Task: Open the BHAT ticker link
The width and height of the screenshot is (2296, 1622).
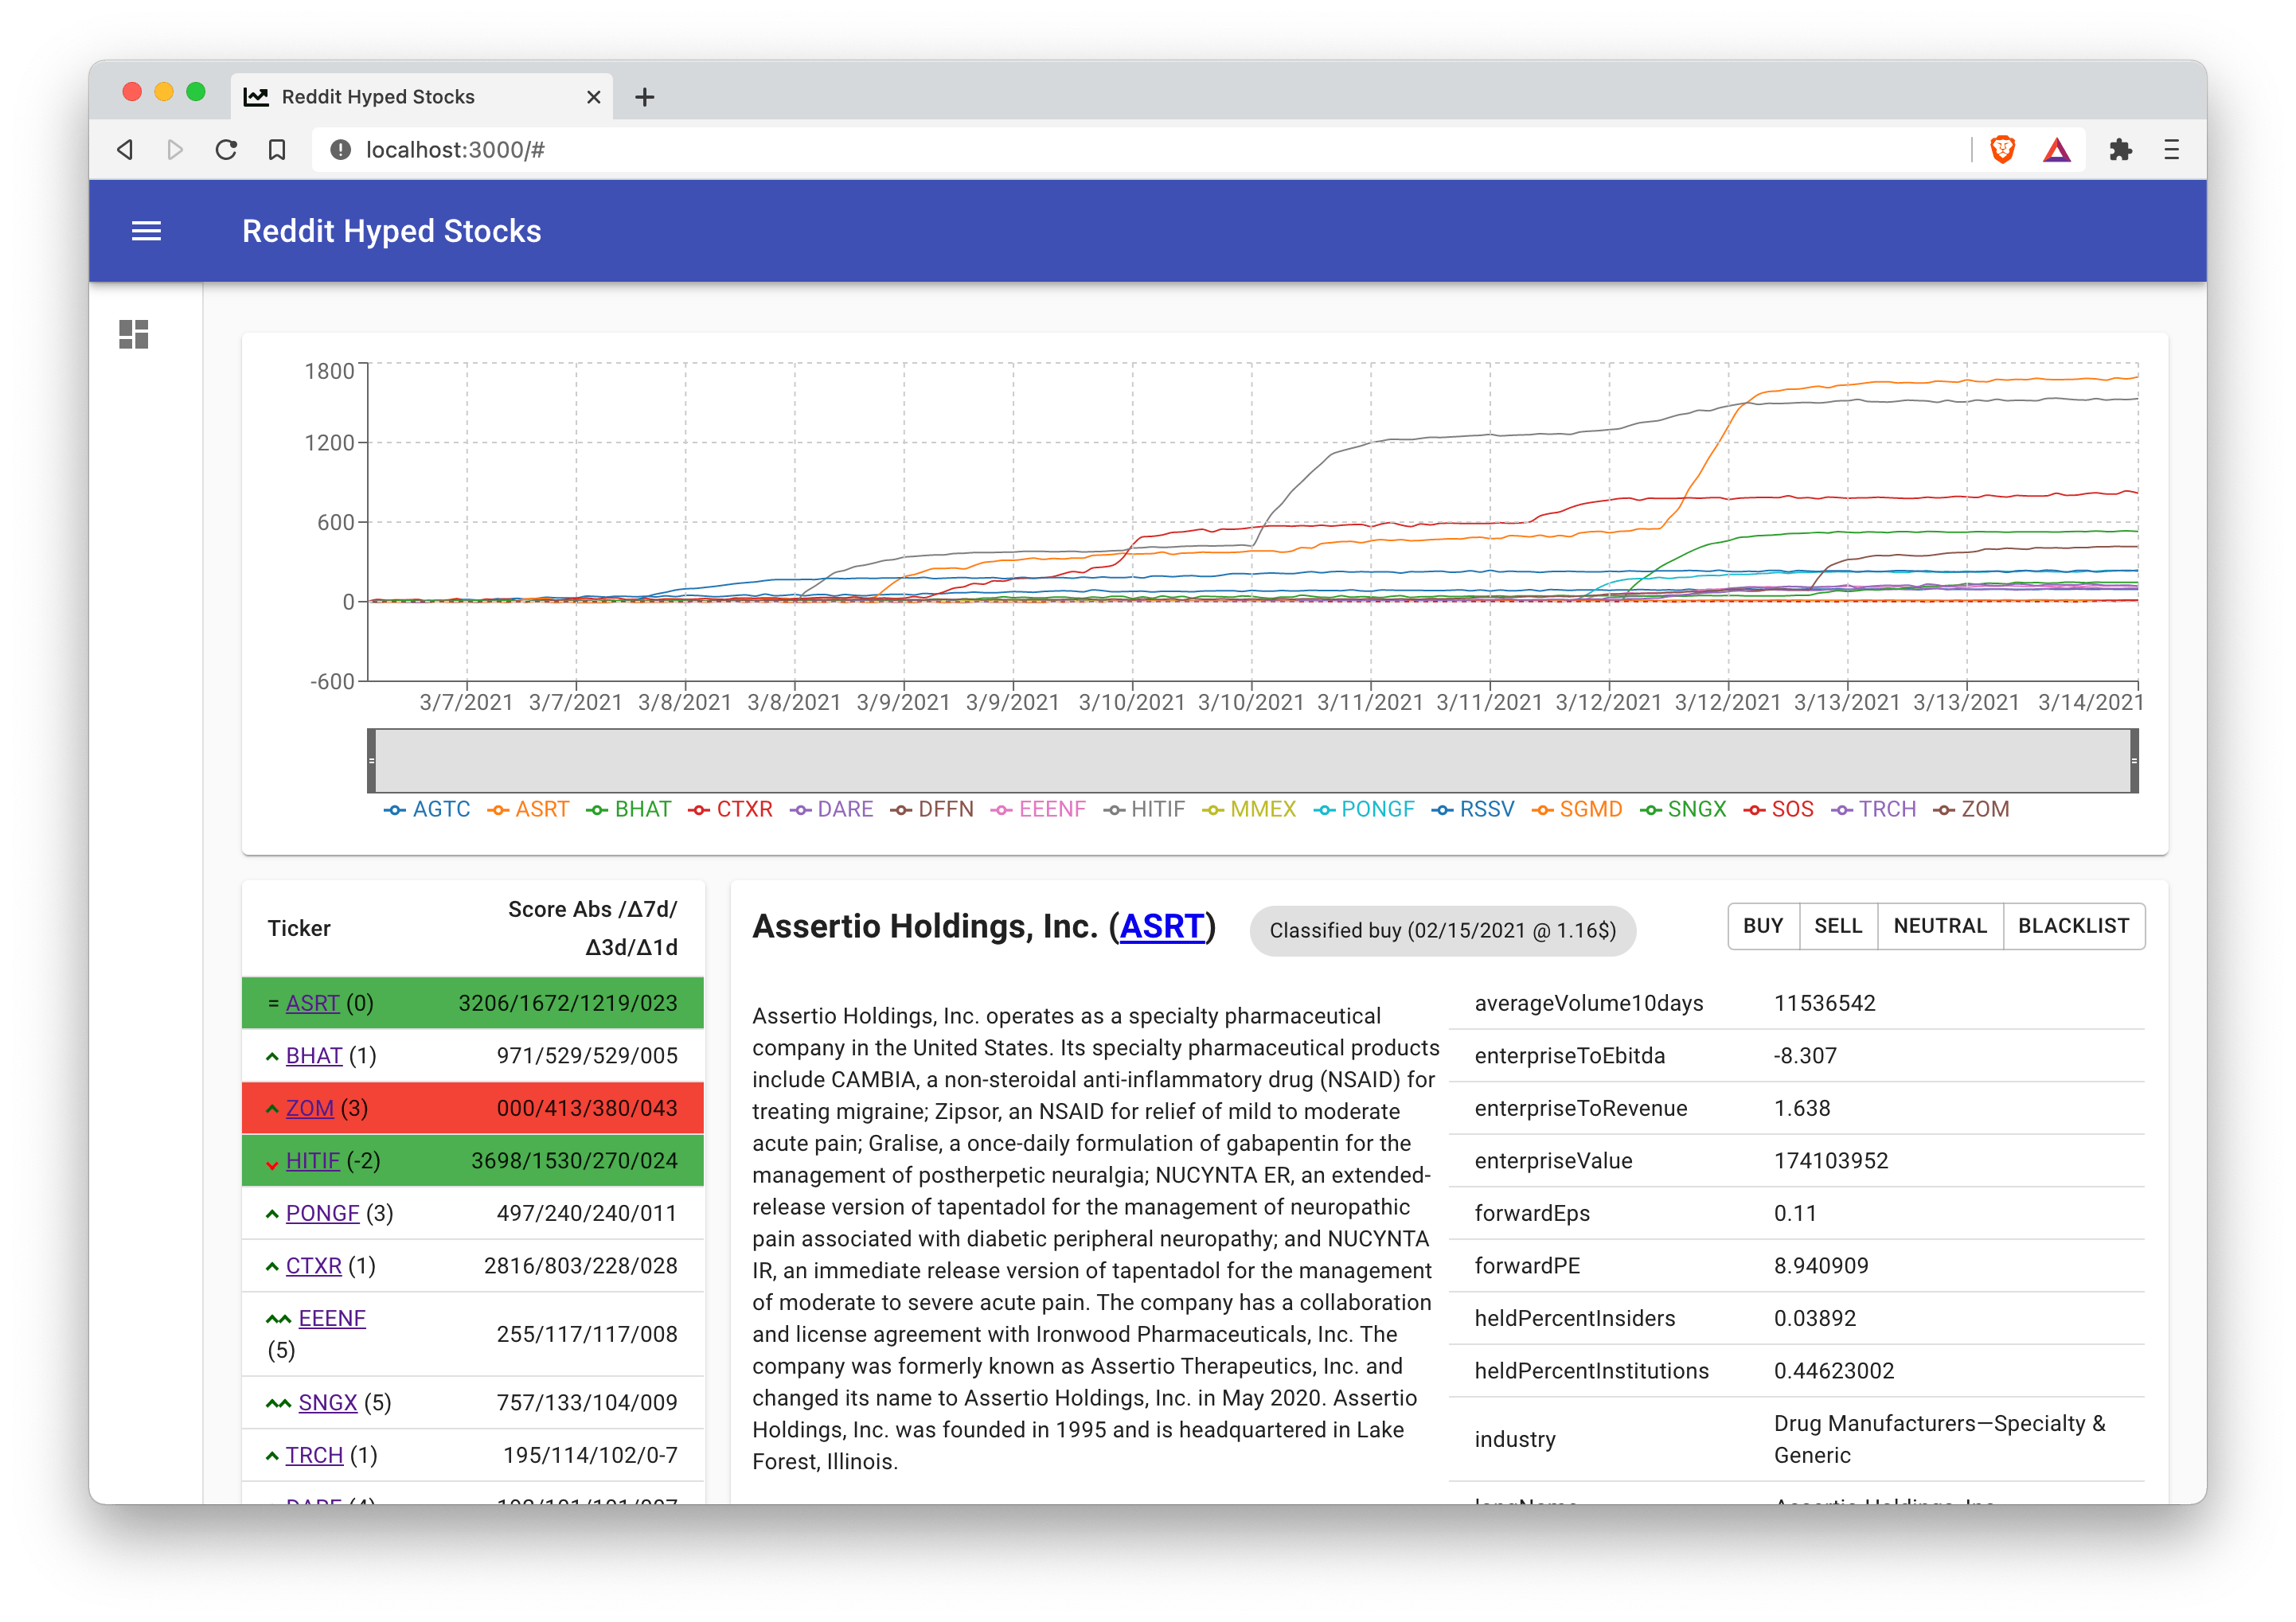Action: pyautogui.click(x=314, y=1056)
